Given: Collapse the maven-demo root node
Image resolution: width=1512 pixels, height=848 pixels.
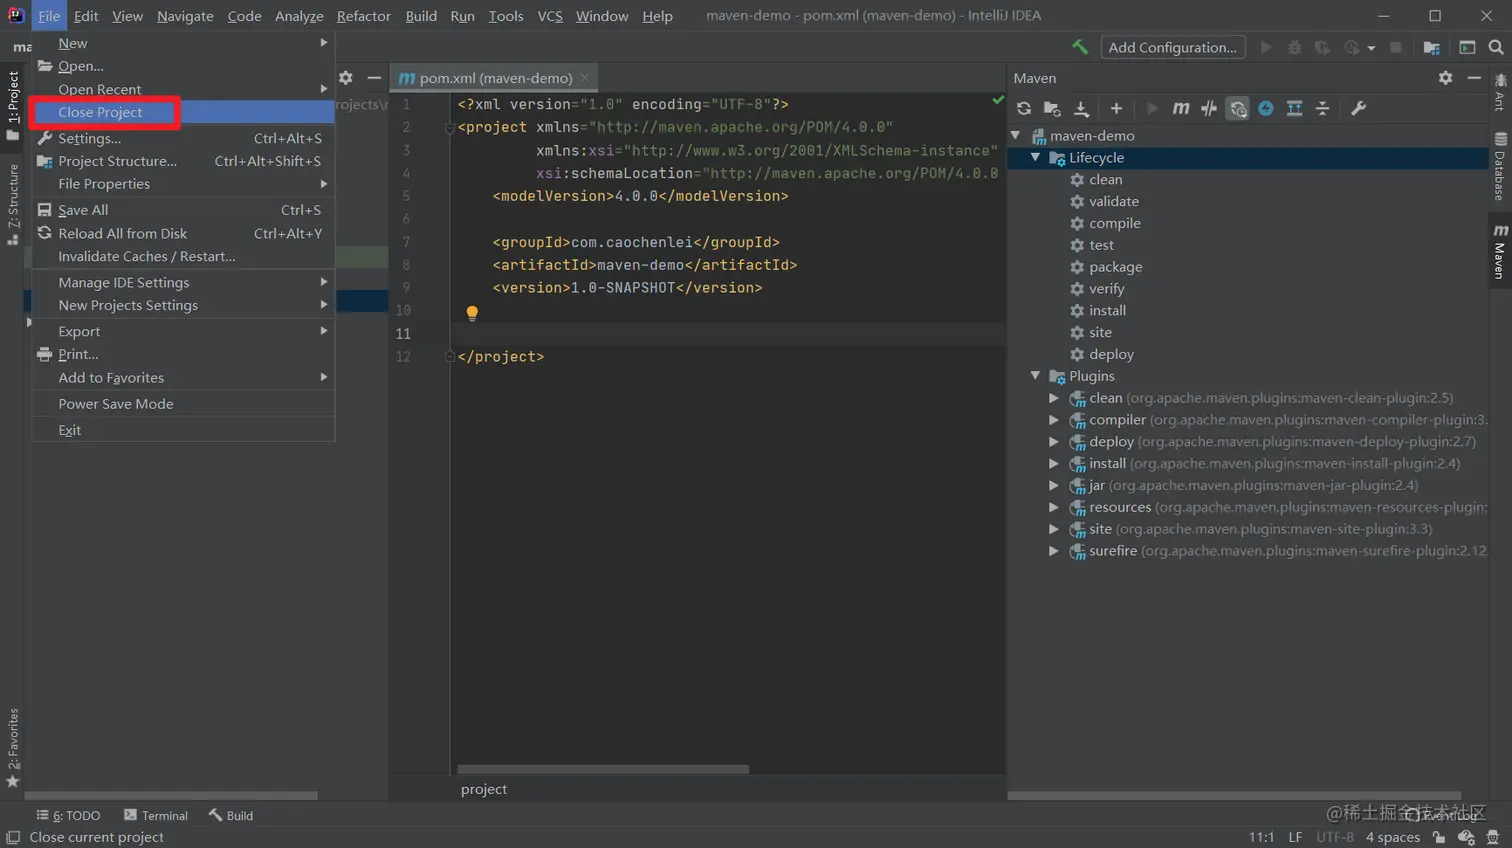Looking at the screenshot, I should click(x=1016, y=135).
